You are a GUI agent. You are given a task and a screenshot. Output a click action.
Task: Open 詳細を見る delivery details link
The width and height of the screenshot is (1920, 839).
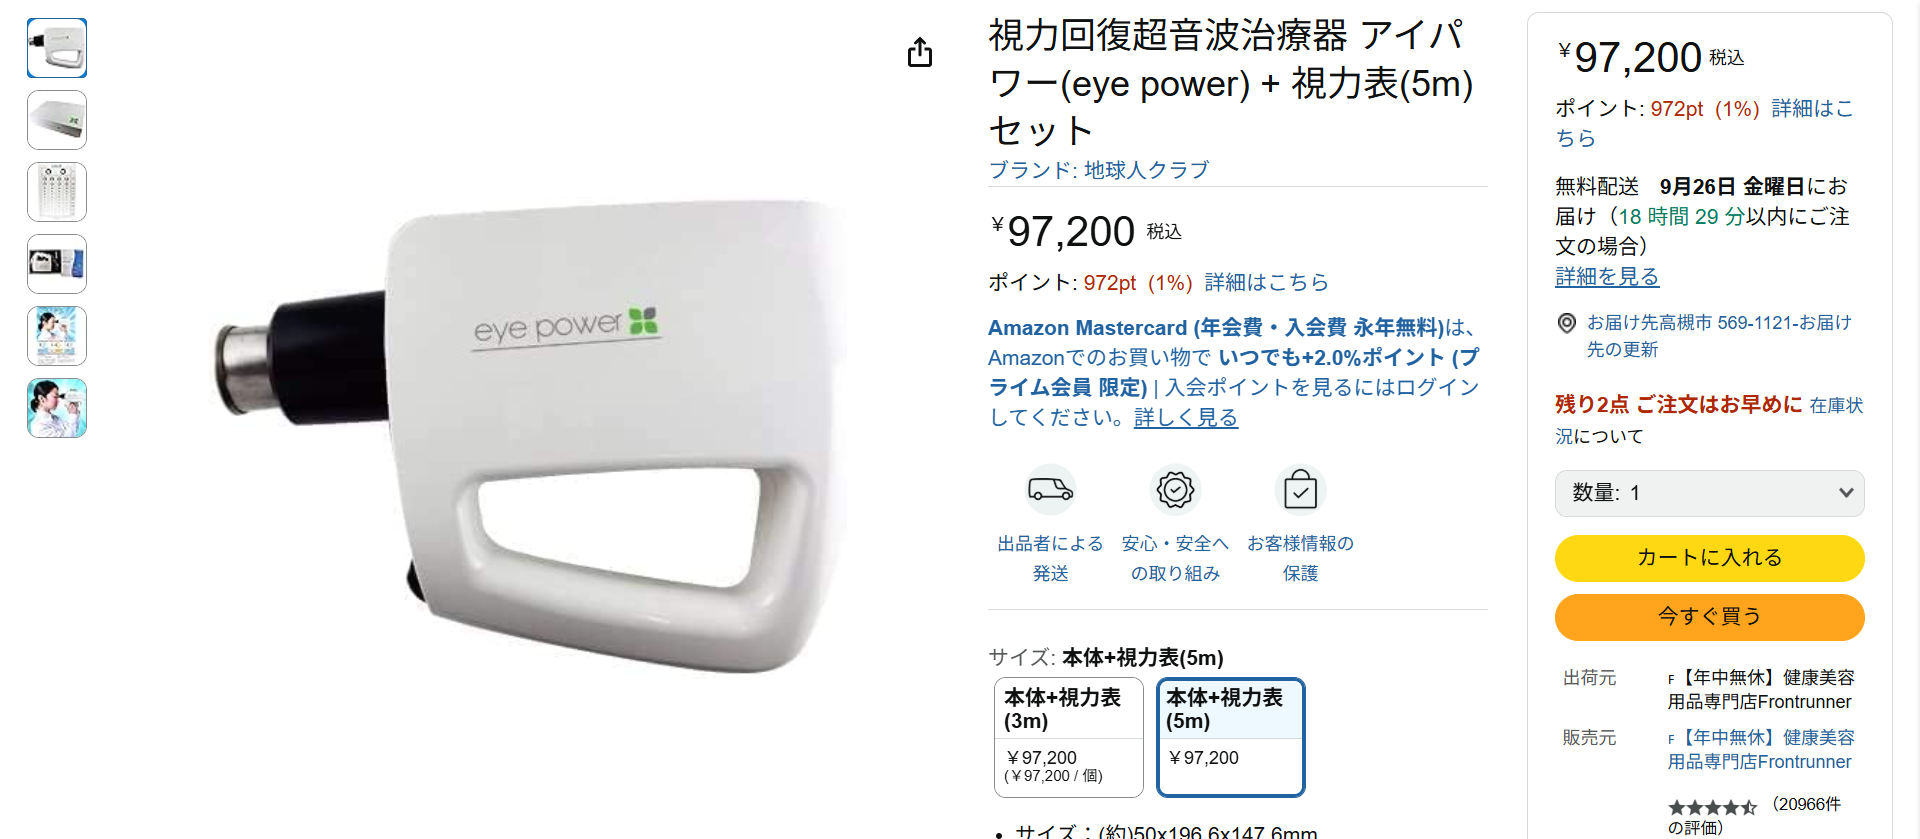click(1607, 277)
